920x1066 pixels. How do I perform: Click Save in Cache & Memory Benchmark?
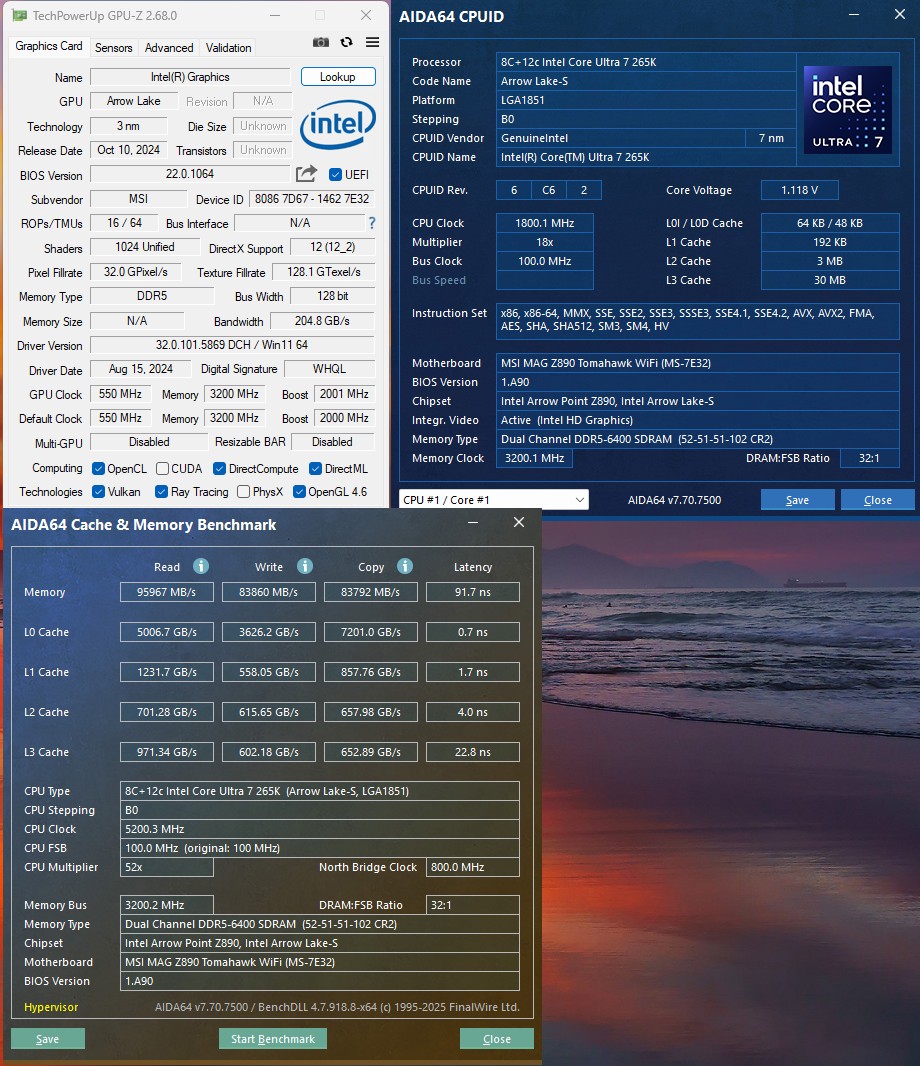(48, 1039)
